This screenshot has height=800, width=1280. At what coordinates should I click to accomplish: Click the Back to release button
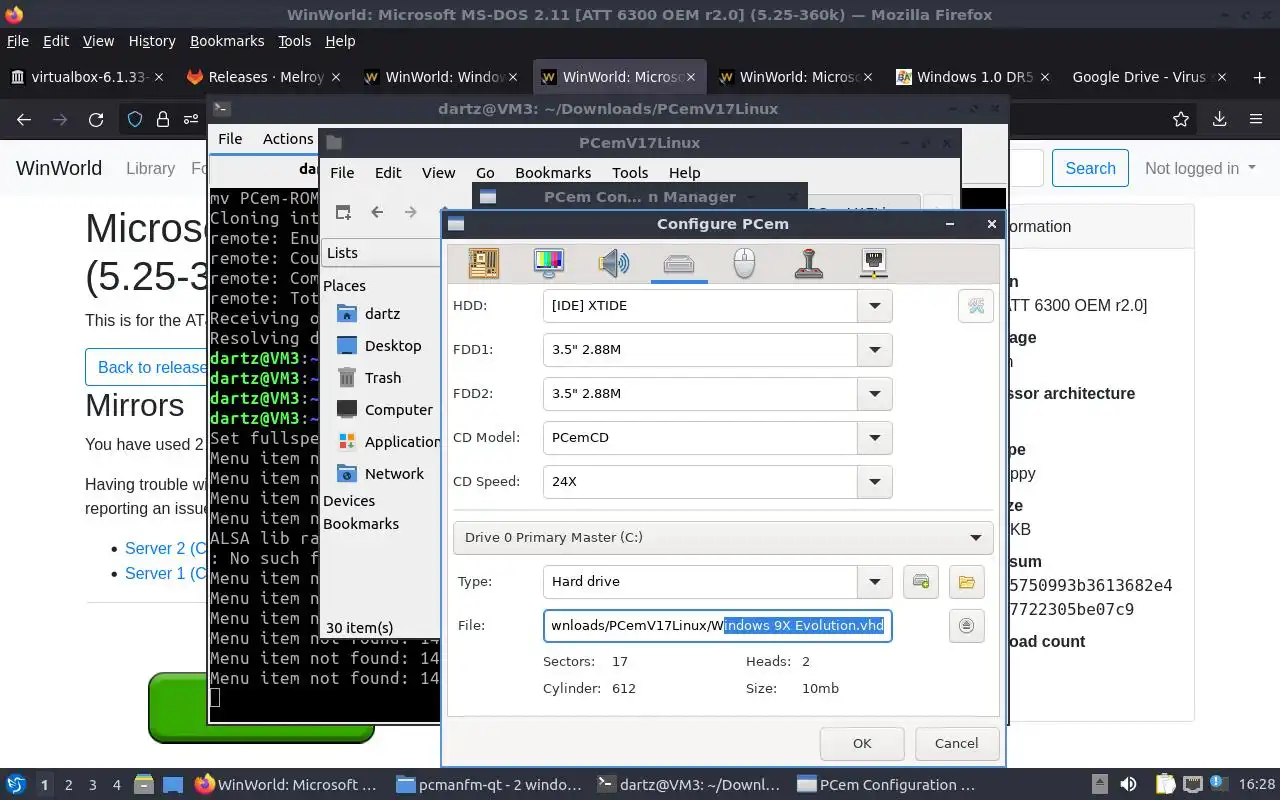click(x=147, y=367)
